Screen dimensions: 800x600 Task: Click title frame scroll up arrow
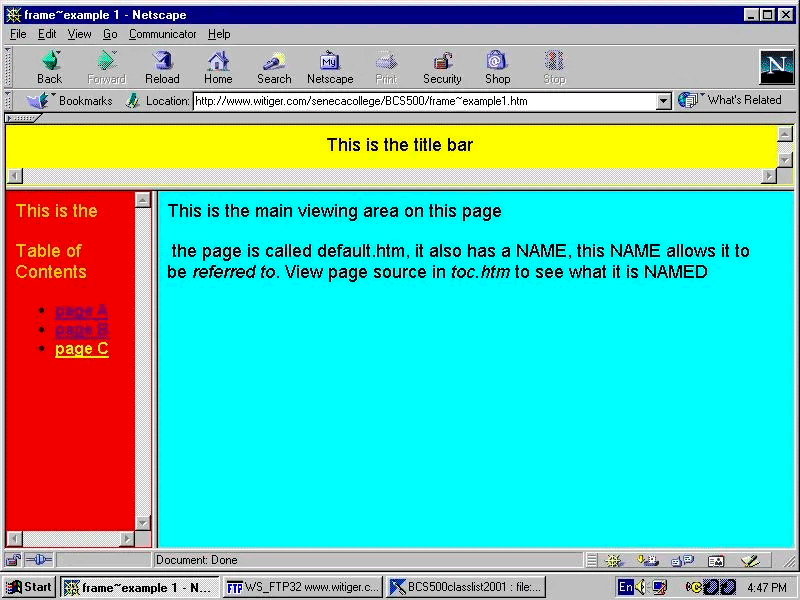point(784,134)
